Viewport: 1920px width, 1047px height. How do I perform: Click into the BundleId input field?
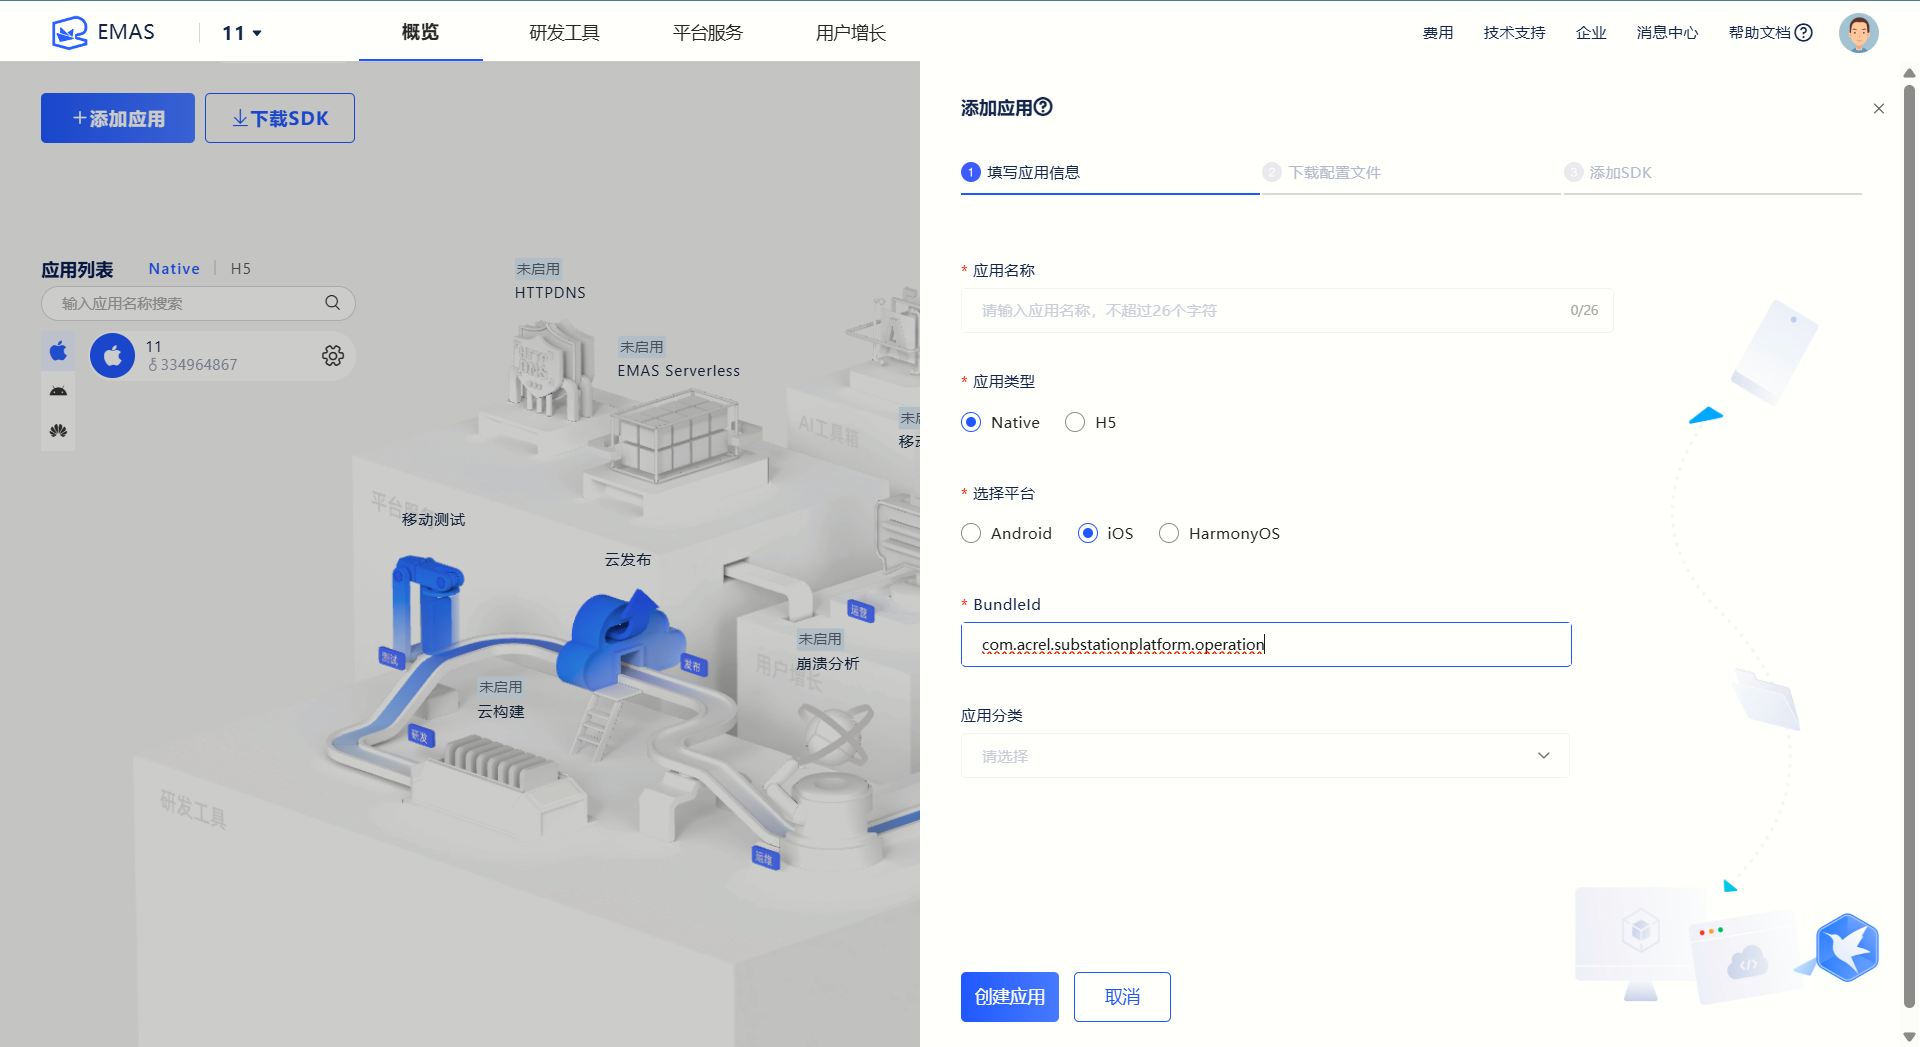coord(1266,645)
